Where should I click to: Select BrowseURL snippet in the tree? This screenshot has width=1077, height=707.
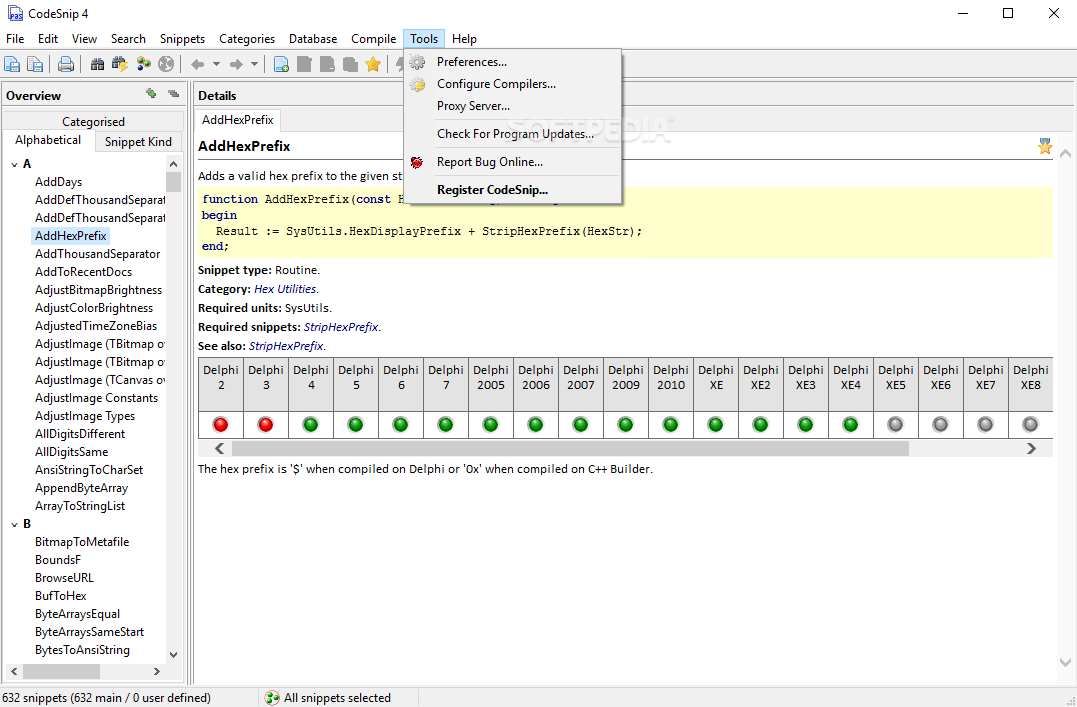(65, 578)
